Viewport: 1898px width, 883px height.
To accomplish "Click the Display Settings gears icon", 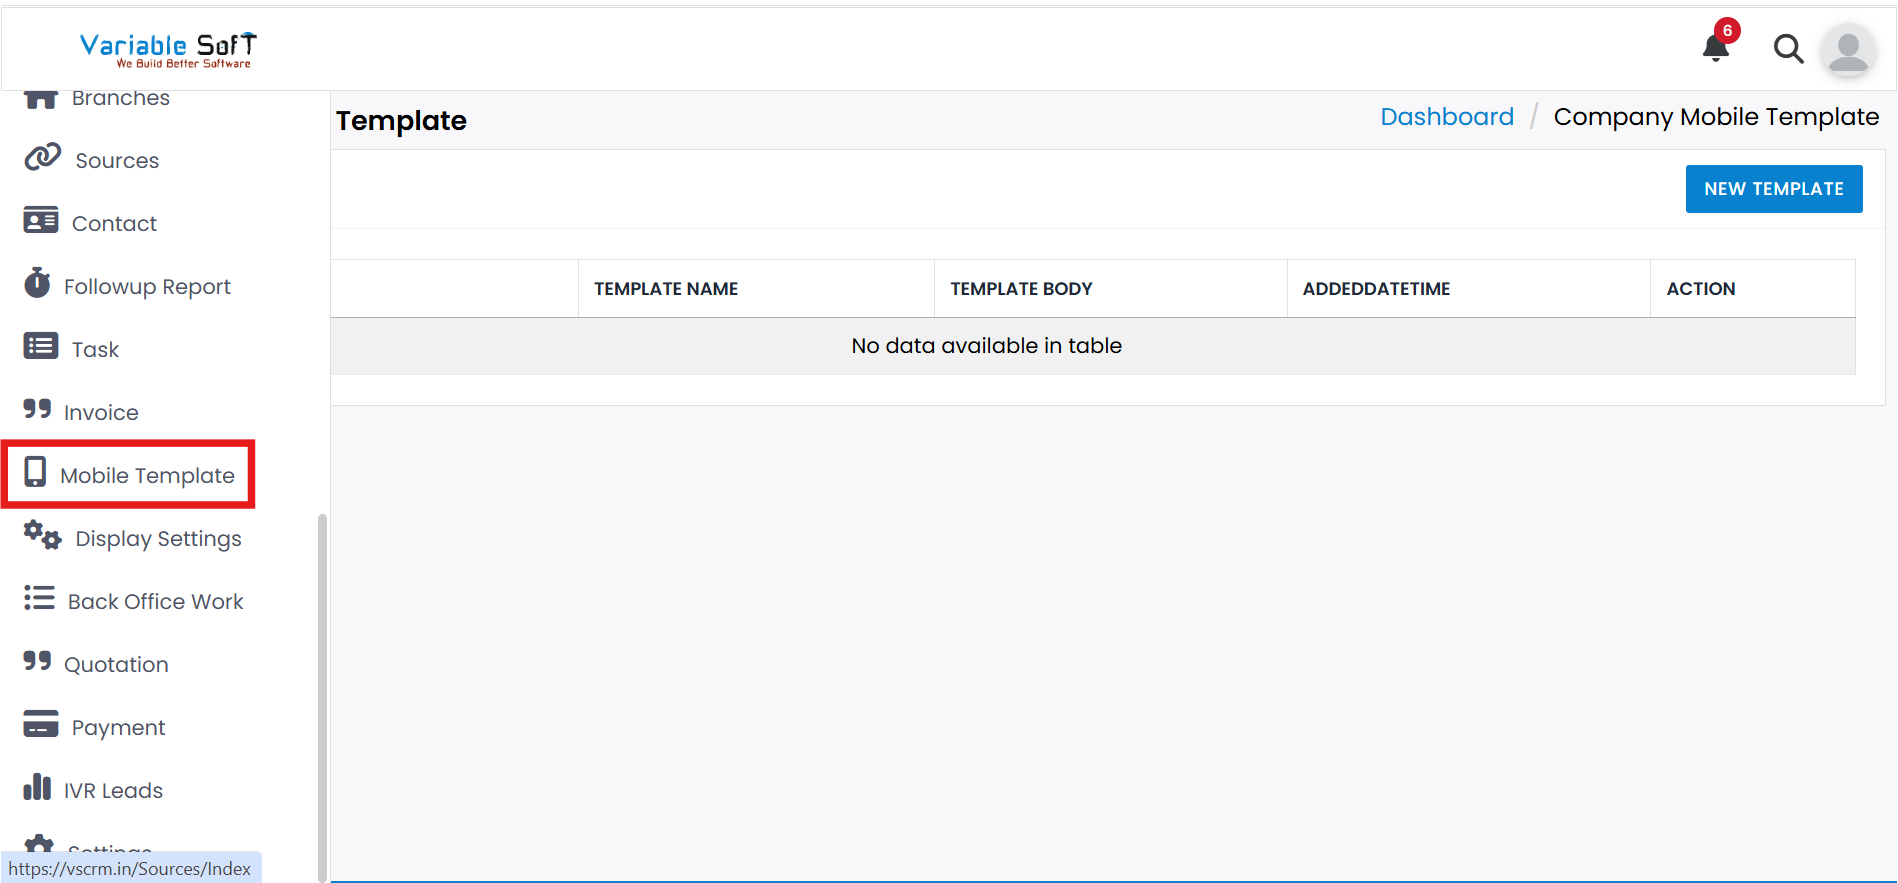I will 43,536.
